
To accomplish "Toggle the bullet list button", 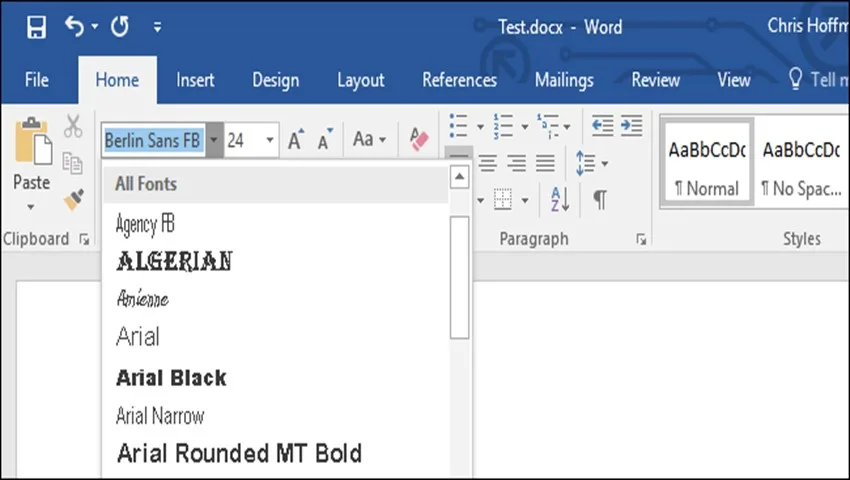I will pos(459,126).
